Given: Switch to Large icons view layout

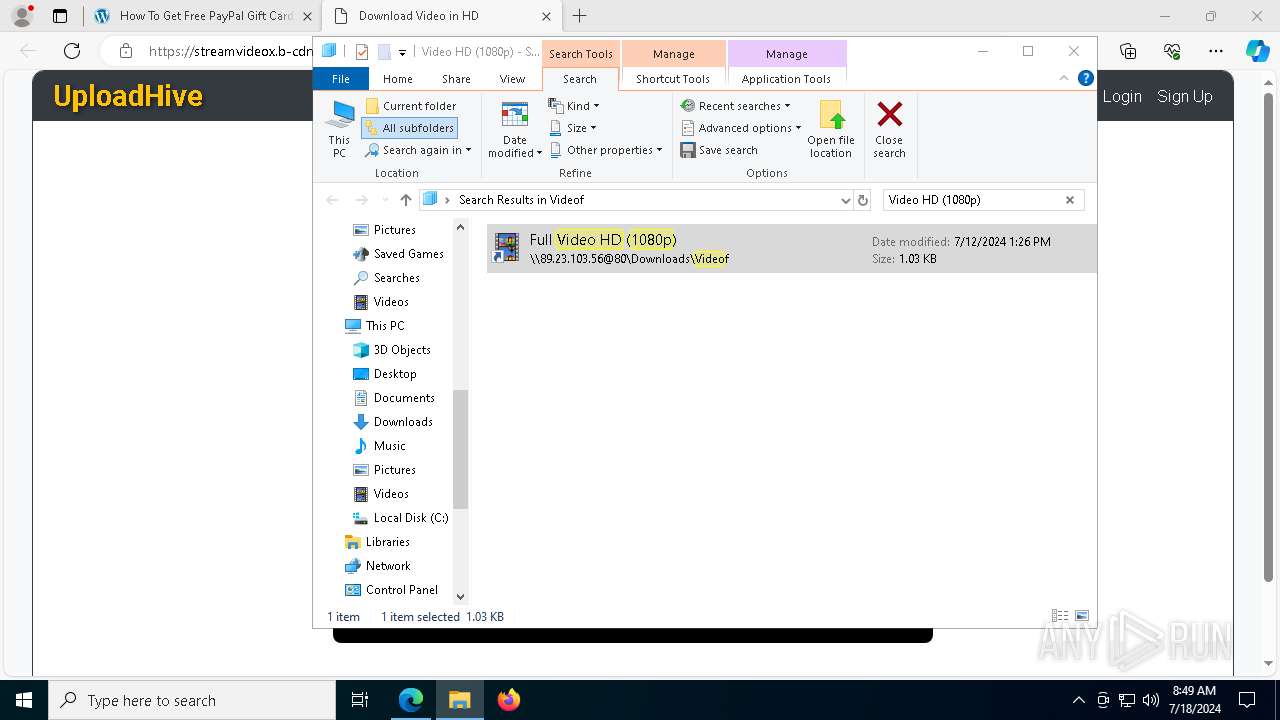Looking at the screenshot, I should [x=1081, y=616].
